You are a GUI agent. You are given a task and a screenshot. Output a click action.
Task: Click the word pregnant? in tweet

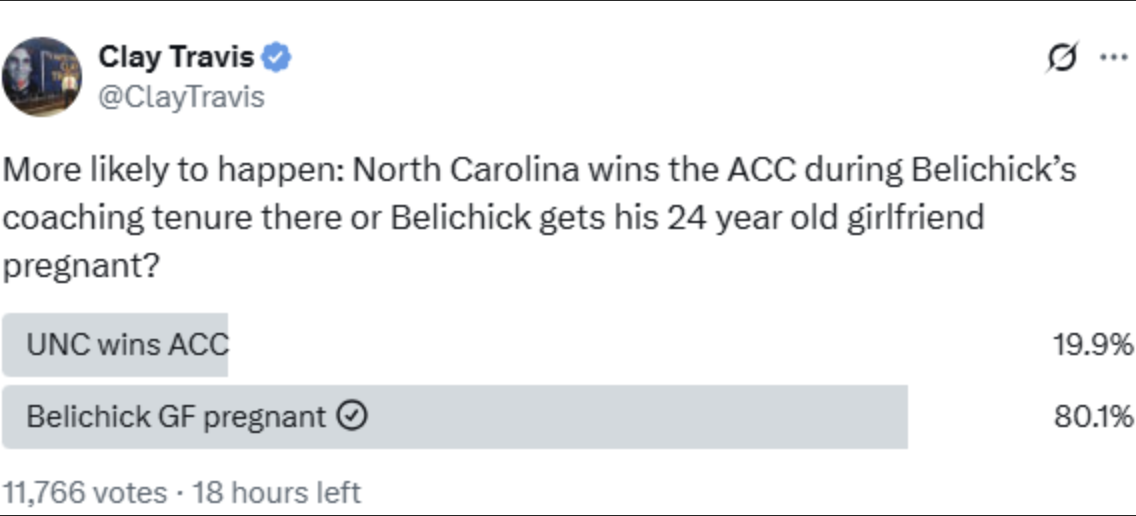[81, 269]
